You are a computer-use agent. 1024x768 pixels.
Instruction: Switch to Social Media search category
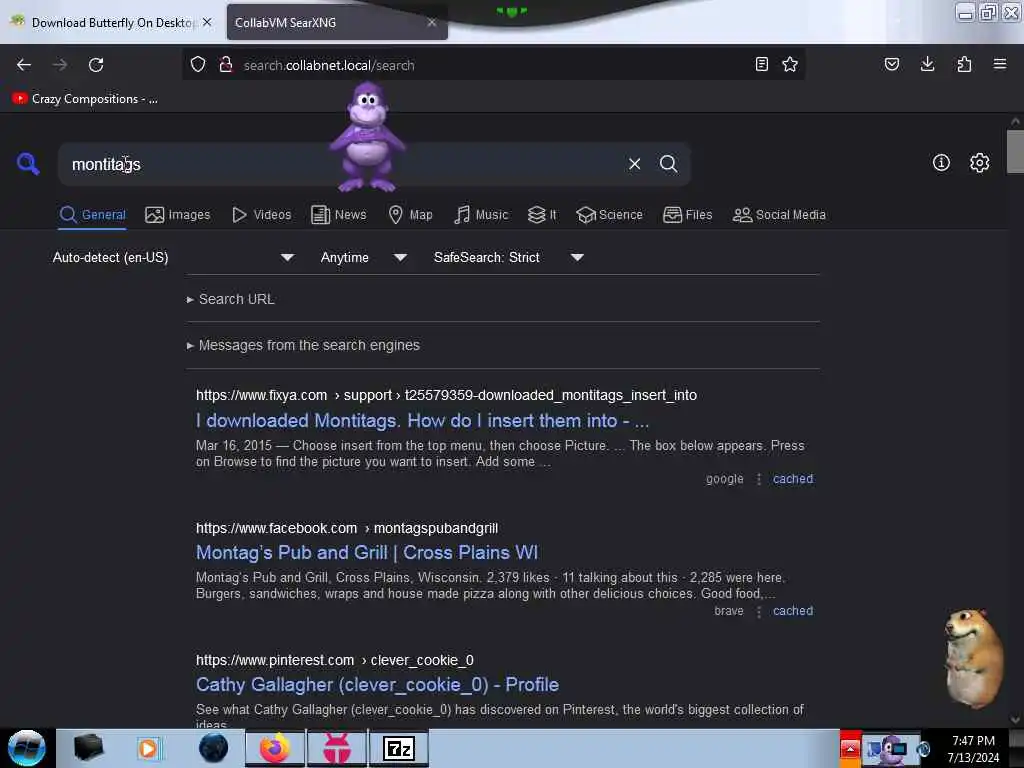779,215
